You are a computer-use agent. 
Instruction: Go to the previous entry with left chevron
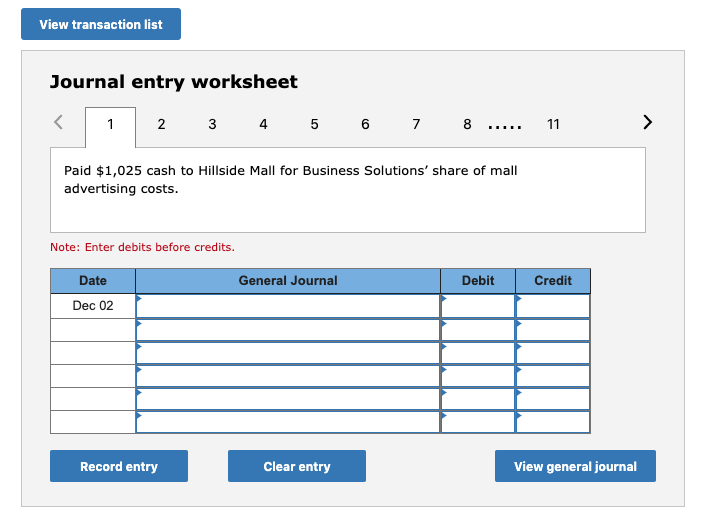[x=58, y=122]
